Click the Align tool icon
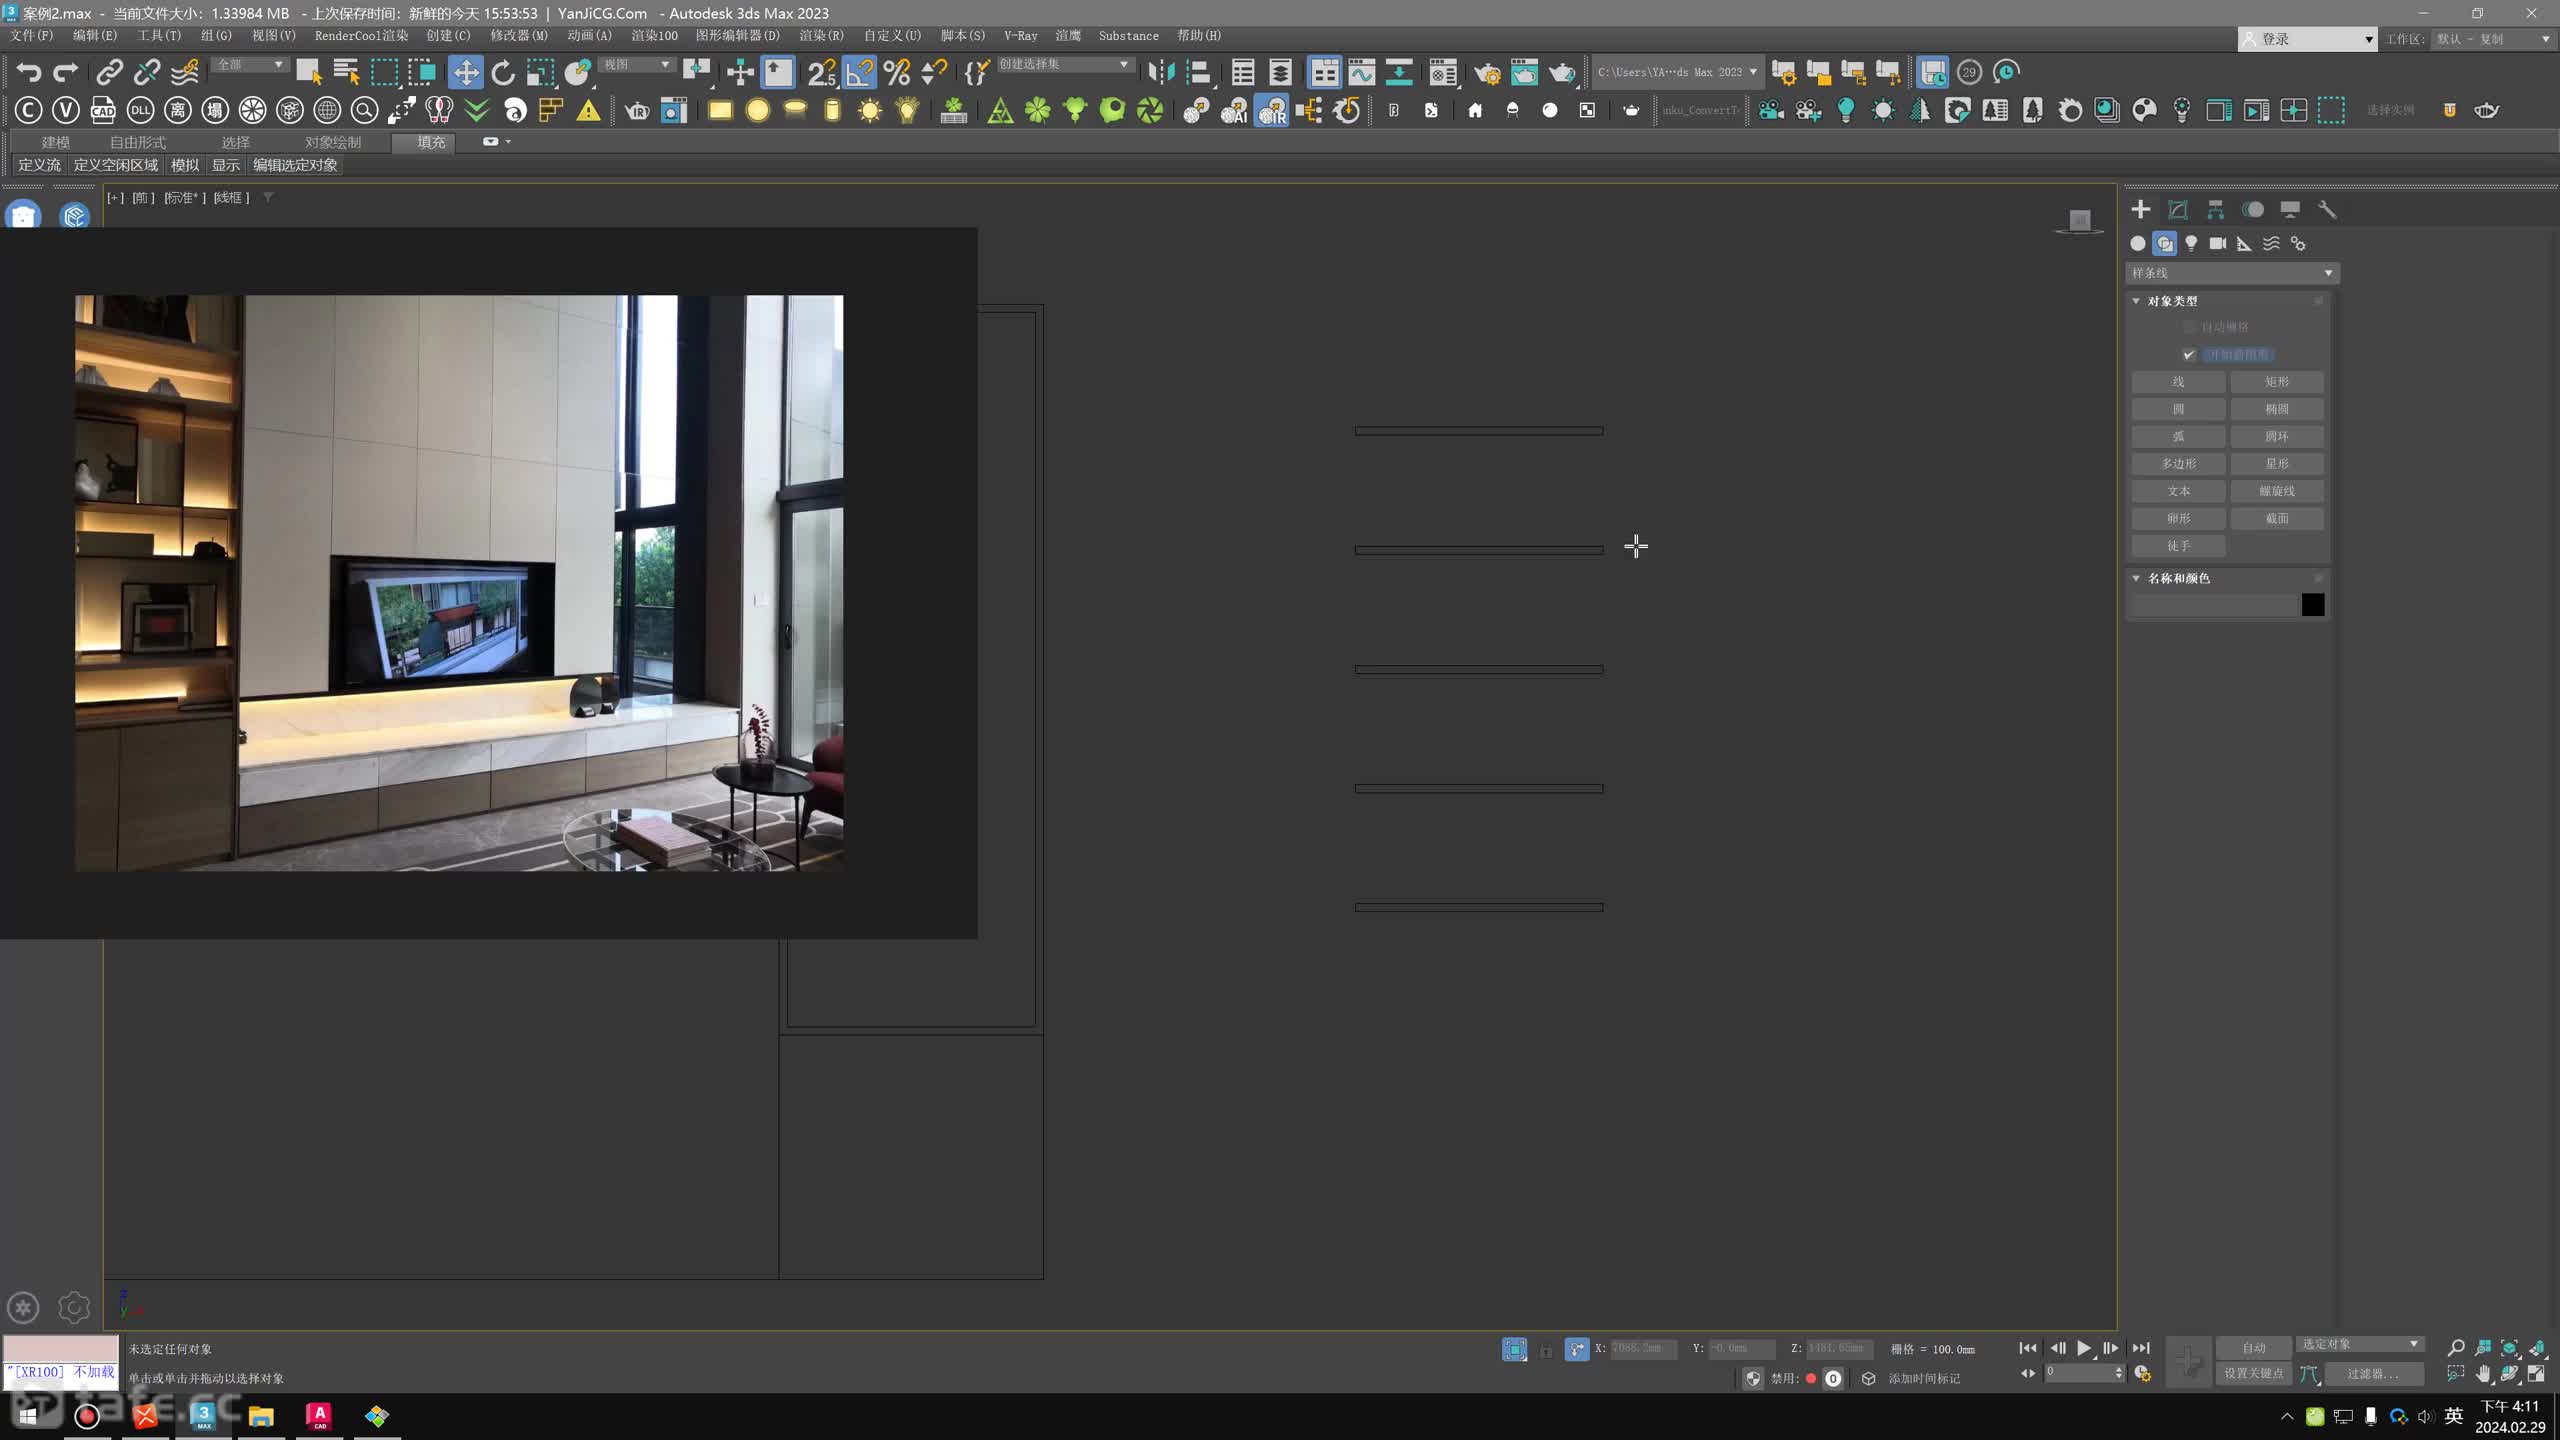Image resolution: width=2560 pixels, height=1440 pixels. click(x=1198, y=72)
